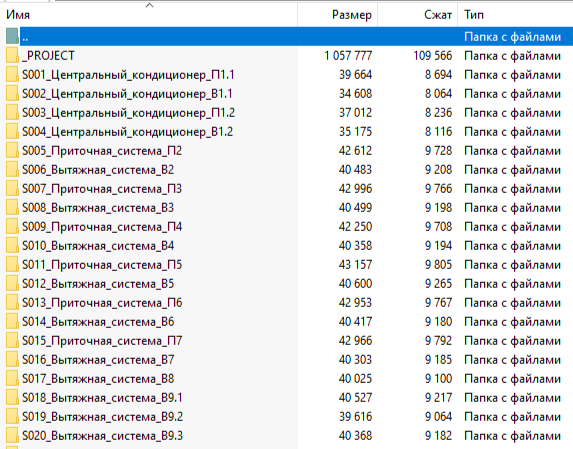573x449 pixels.
Task: Click folder icon of S011_Приточная_система_П5
Action: [12, 265]
